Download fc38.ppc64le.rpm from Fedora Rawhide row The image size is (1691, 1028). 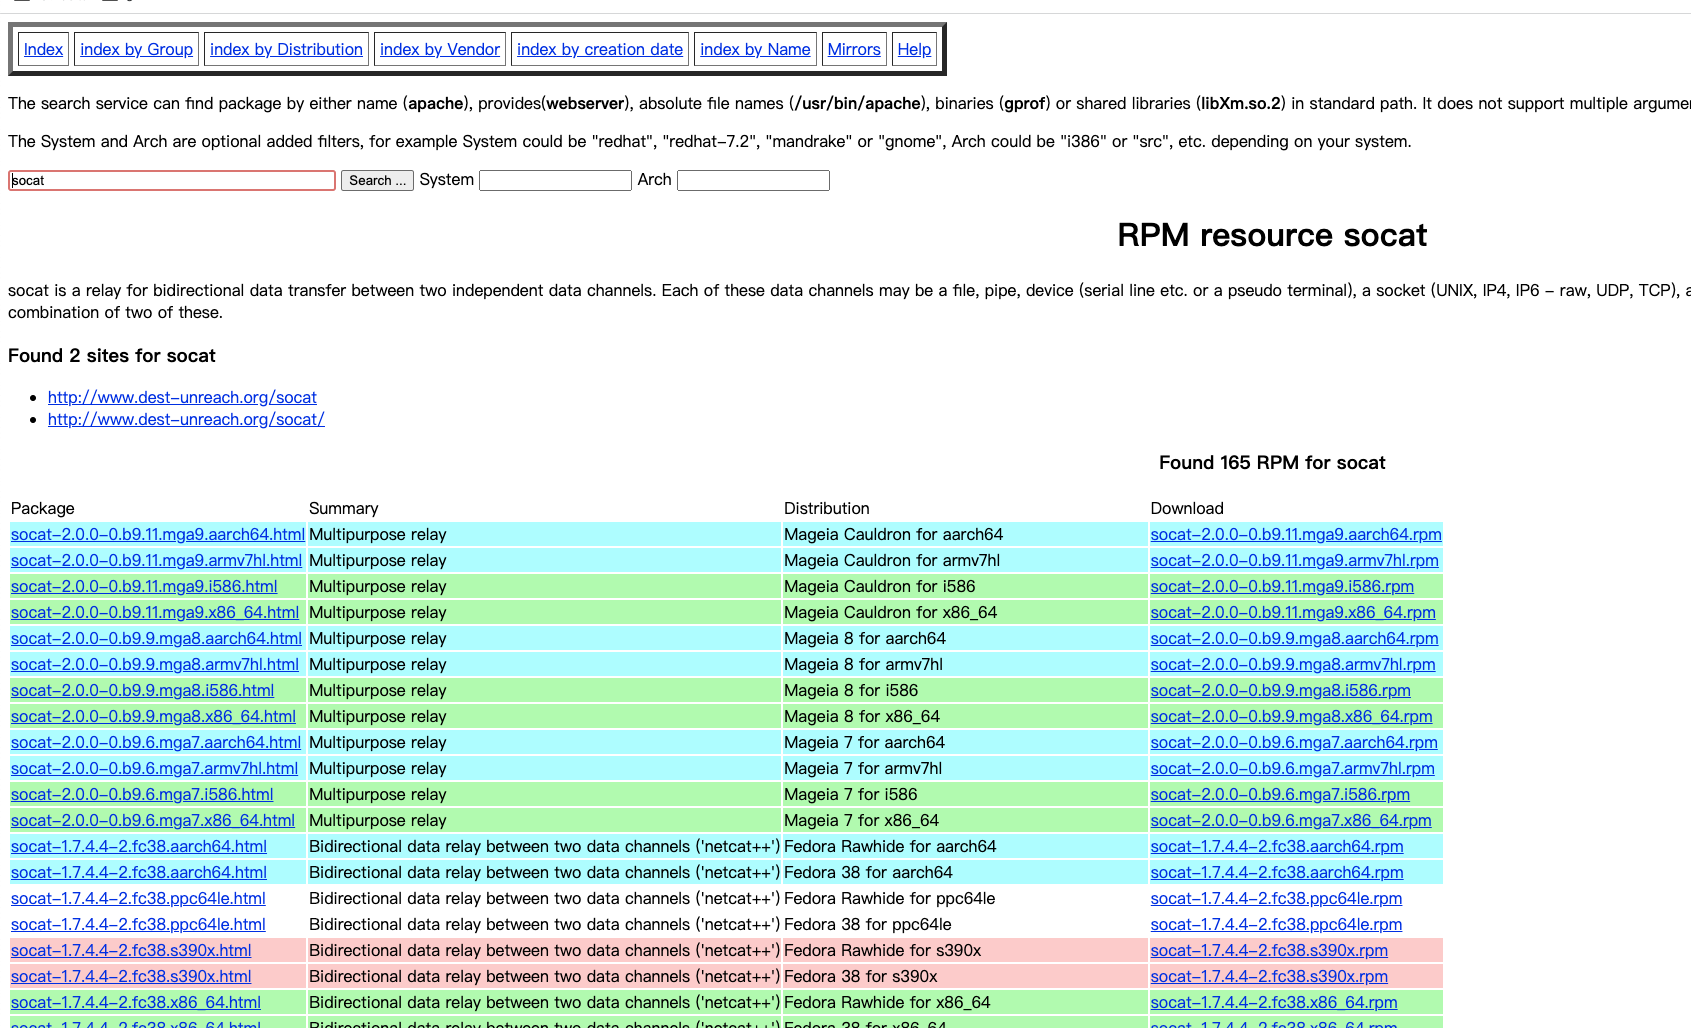pos(1277,898)
